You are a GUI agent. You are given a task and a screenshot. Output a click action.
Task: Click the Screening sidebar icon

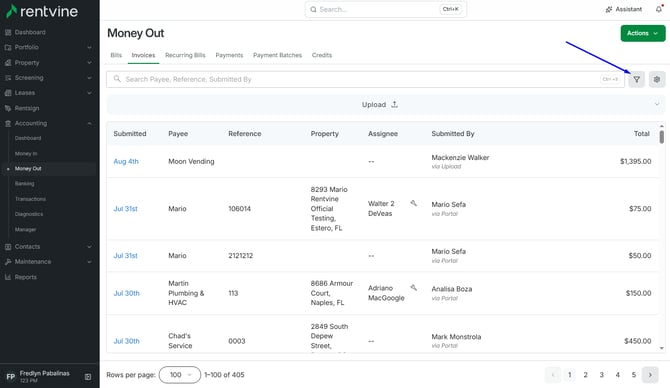[x=8, y=78]
